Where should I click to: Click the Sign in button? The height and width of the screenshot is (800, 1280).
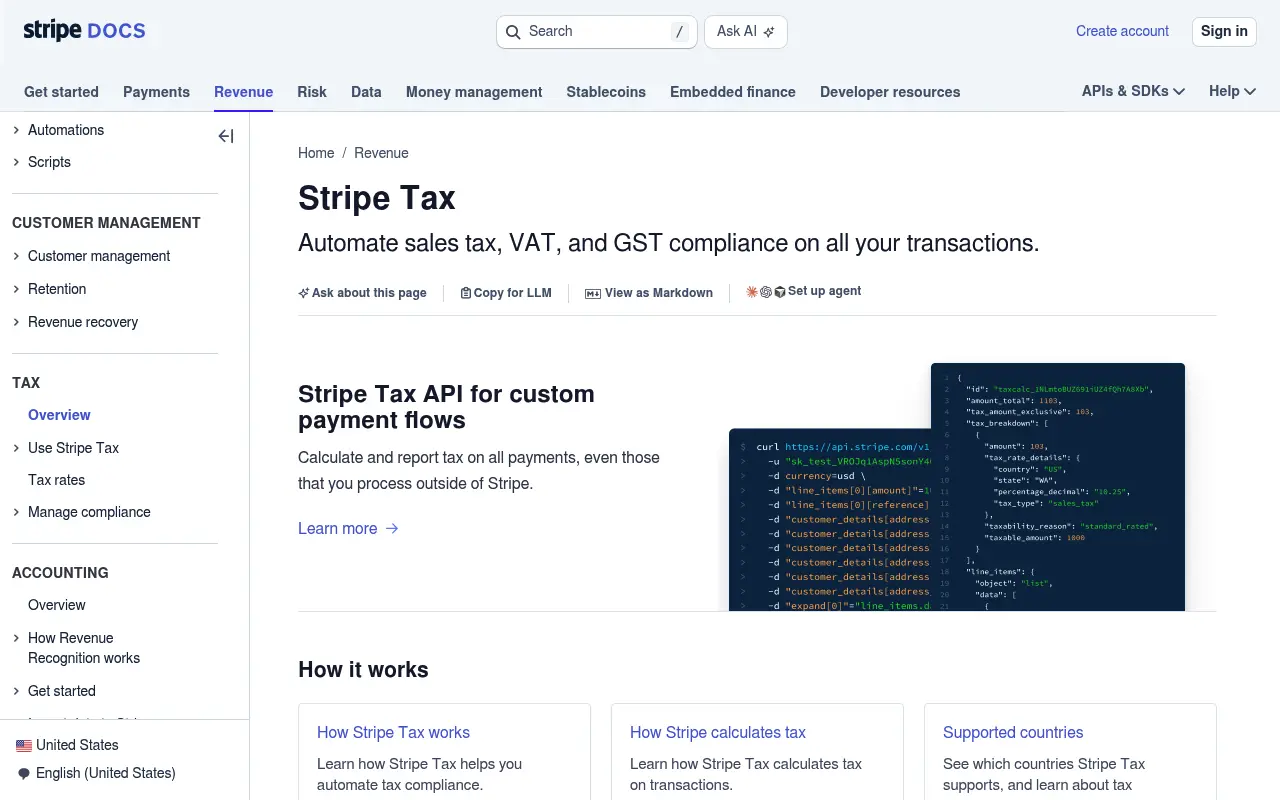coord(1224,31)
